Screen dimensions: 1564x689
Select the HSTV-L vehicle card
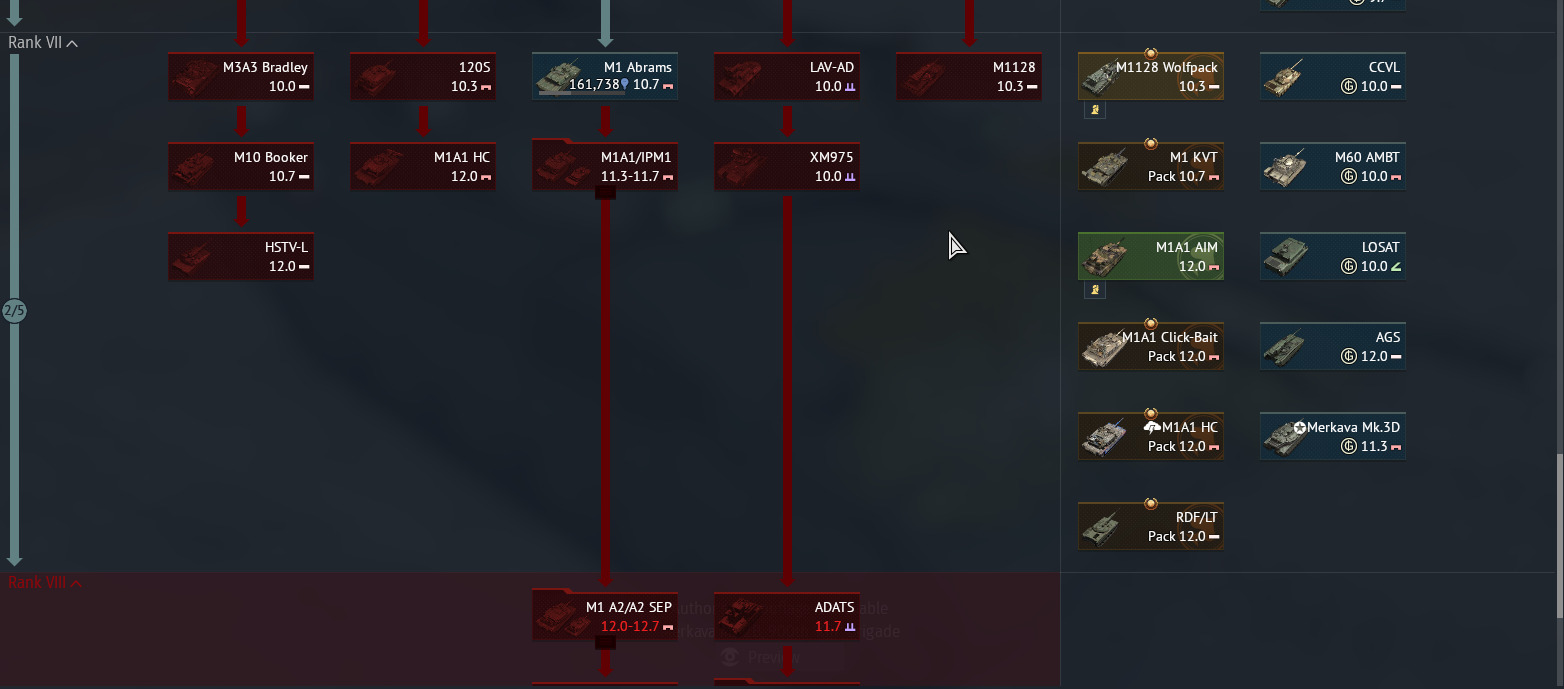pyautogui.click(x=241, y=256)
